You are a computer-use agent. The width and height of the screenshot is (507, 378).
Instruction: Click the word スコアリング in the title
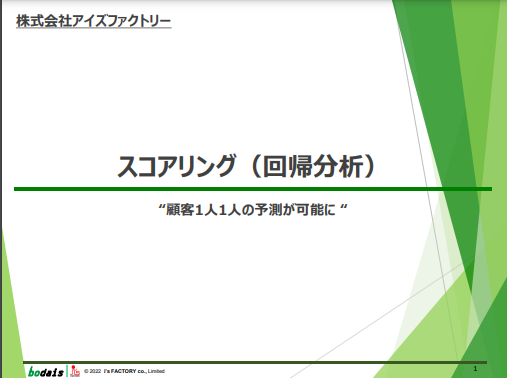click(176, 166)
